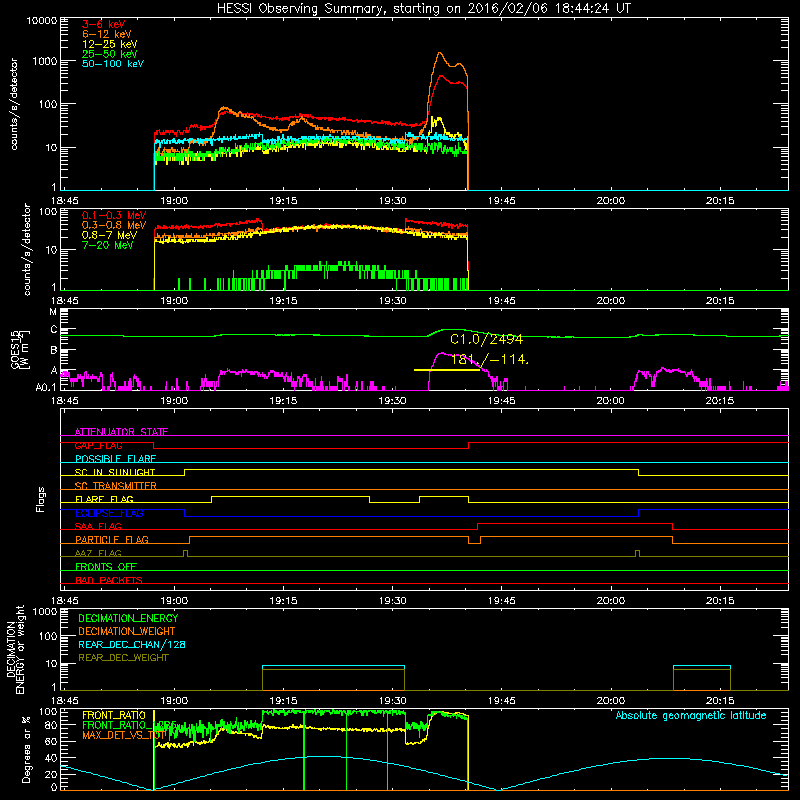Click the Absolute geomagnetic latitude label
Screen dimensions: 800x800
[x=691, y=716]
